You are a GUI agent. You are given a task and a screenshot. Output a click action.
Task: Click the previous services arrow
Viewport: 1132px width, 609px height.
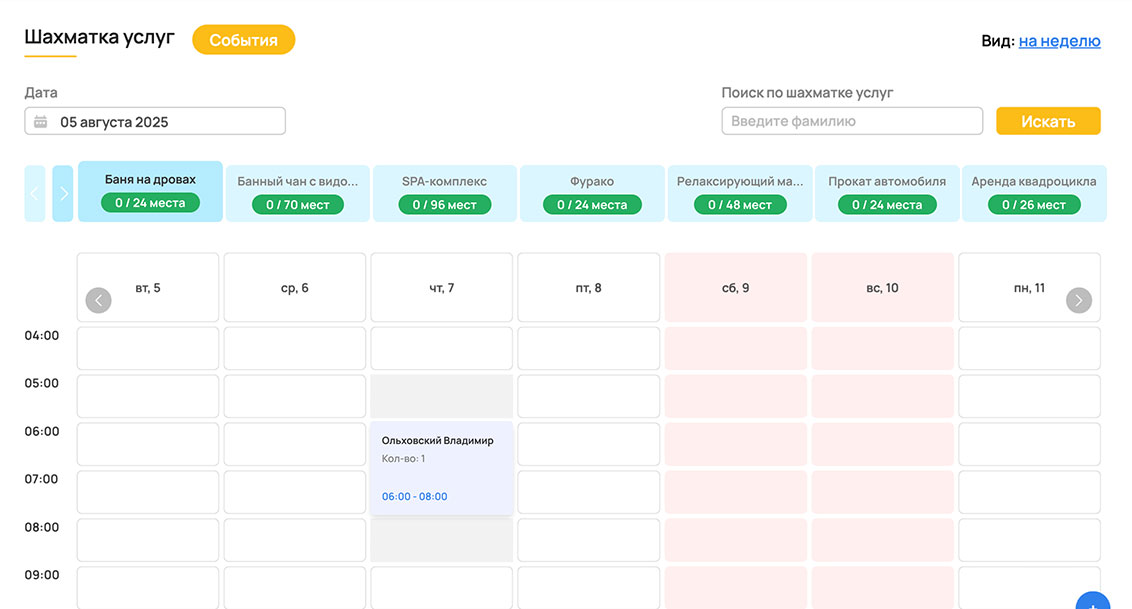35,193
